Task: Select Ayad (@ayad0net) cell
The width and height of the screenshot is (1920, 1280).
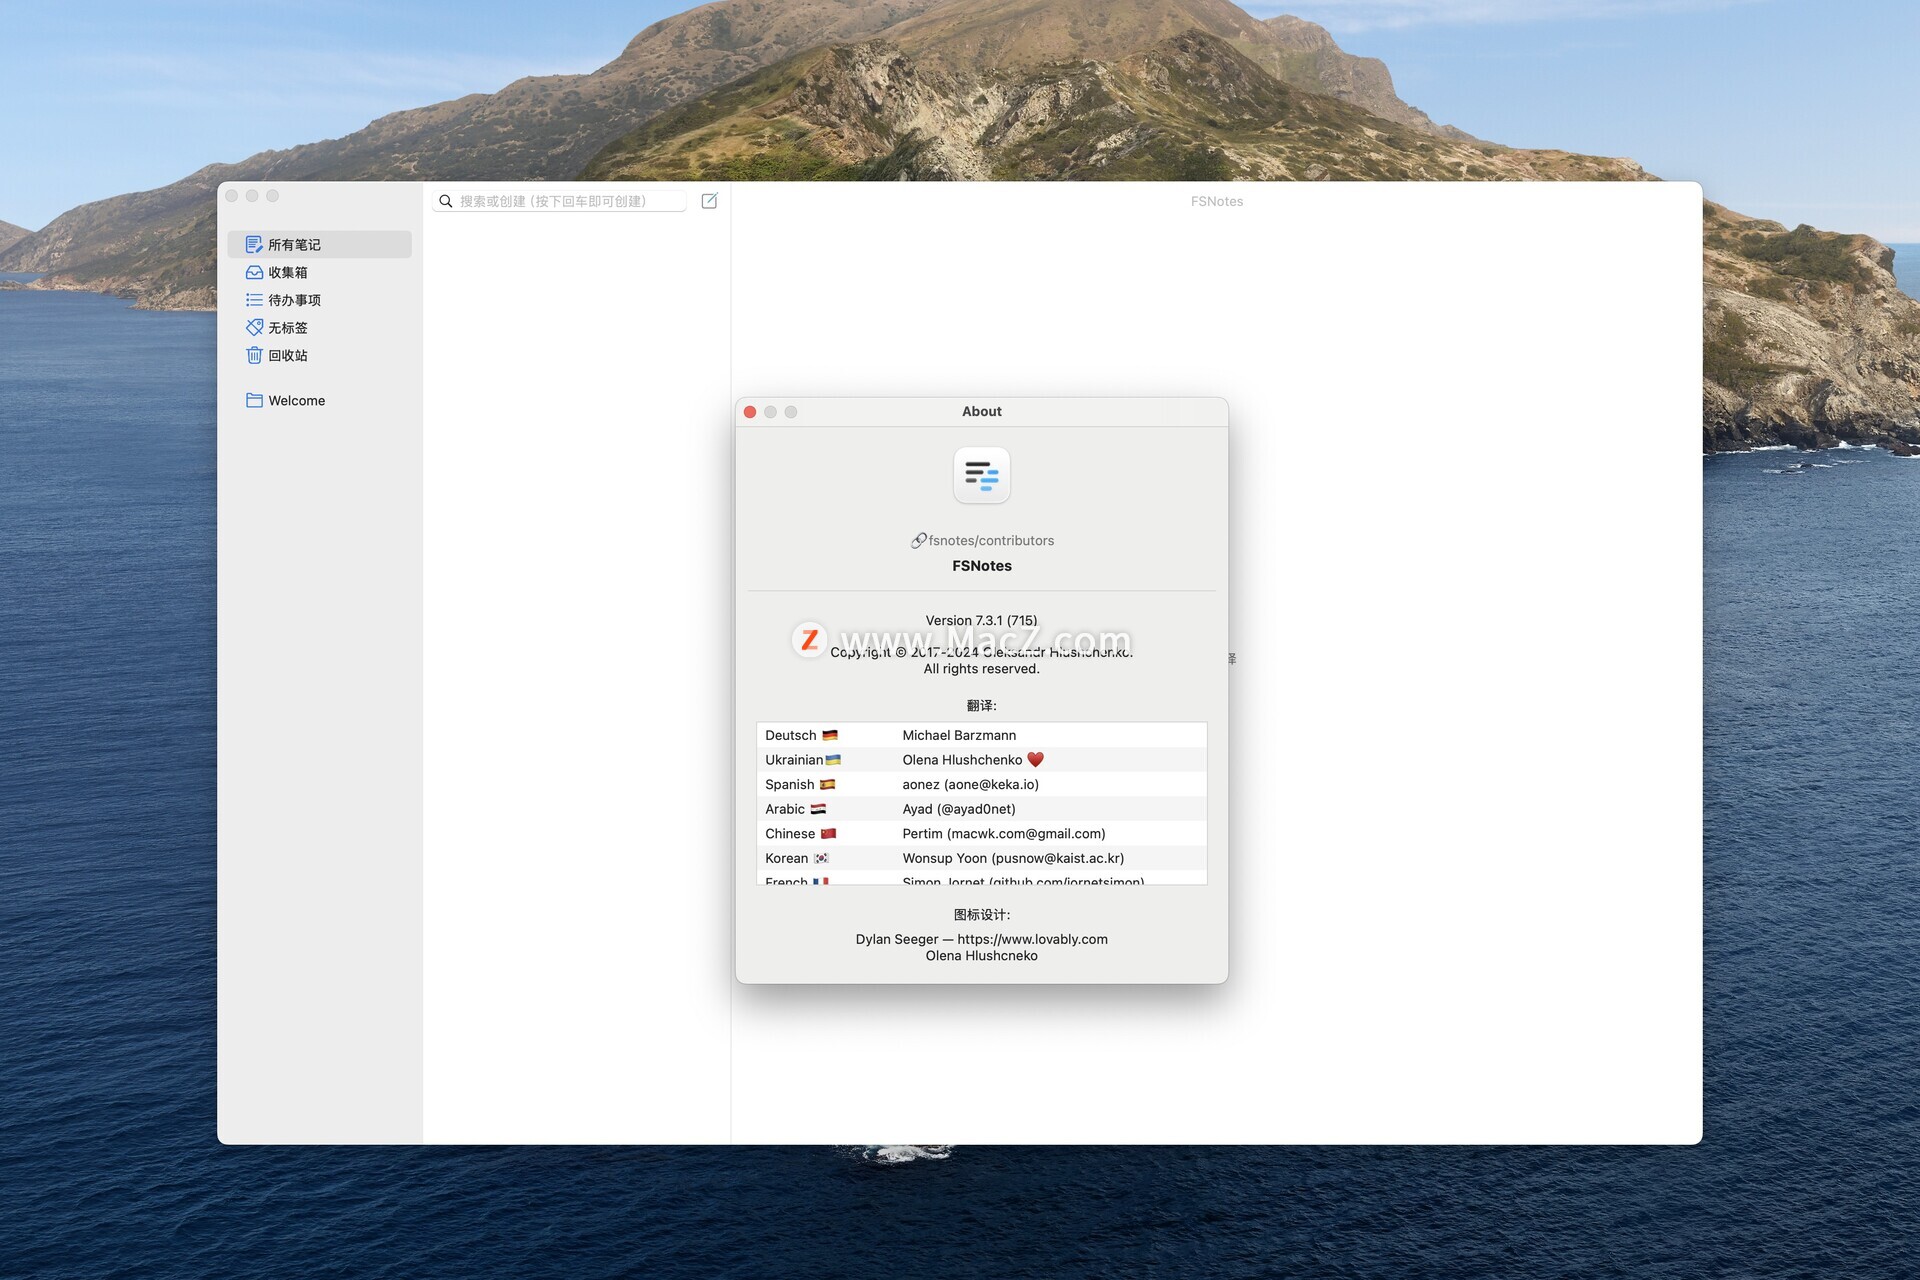Action: [959, 809]
